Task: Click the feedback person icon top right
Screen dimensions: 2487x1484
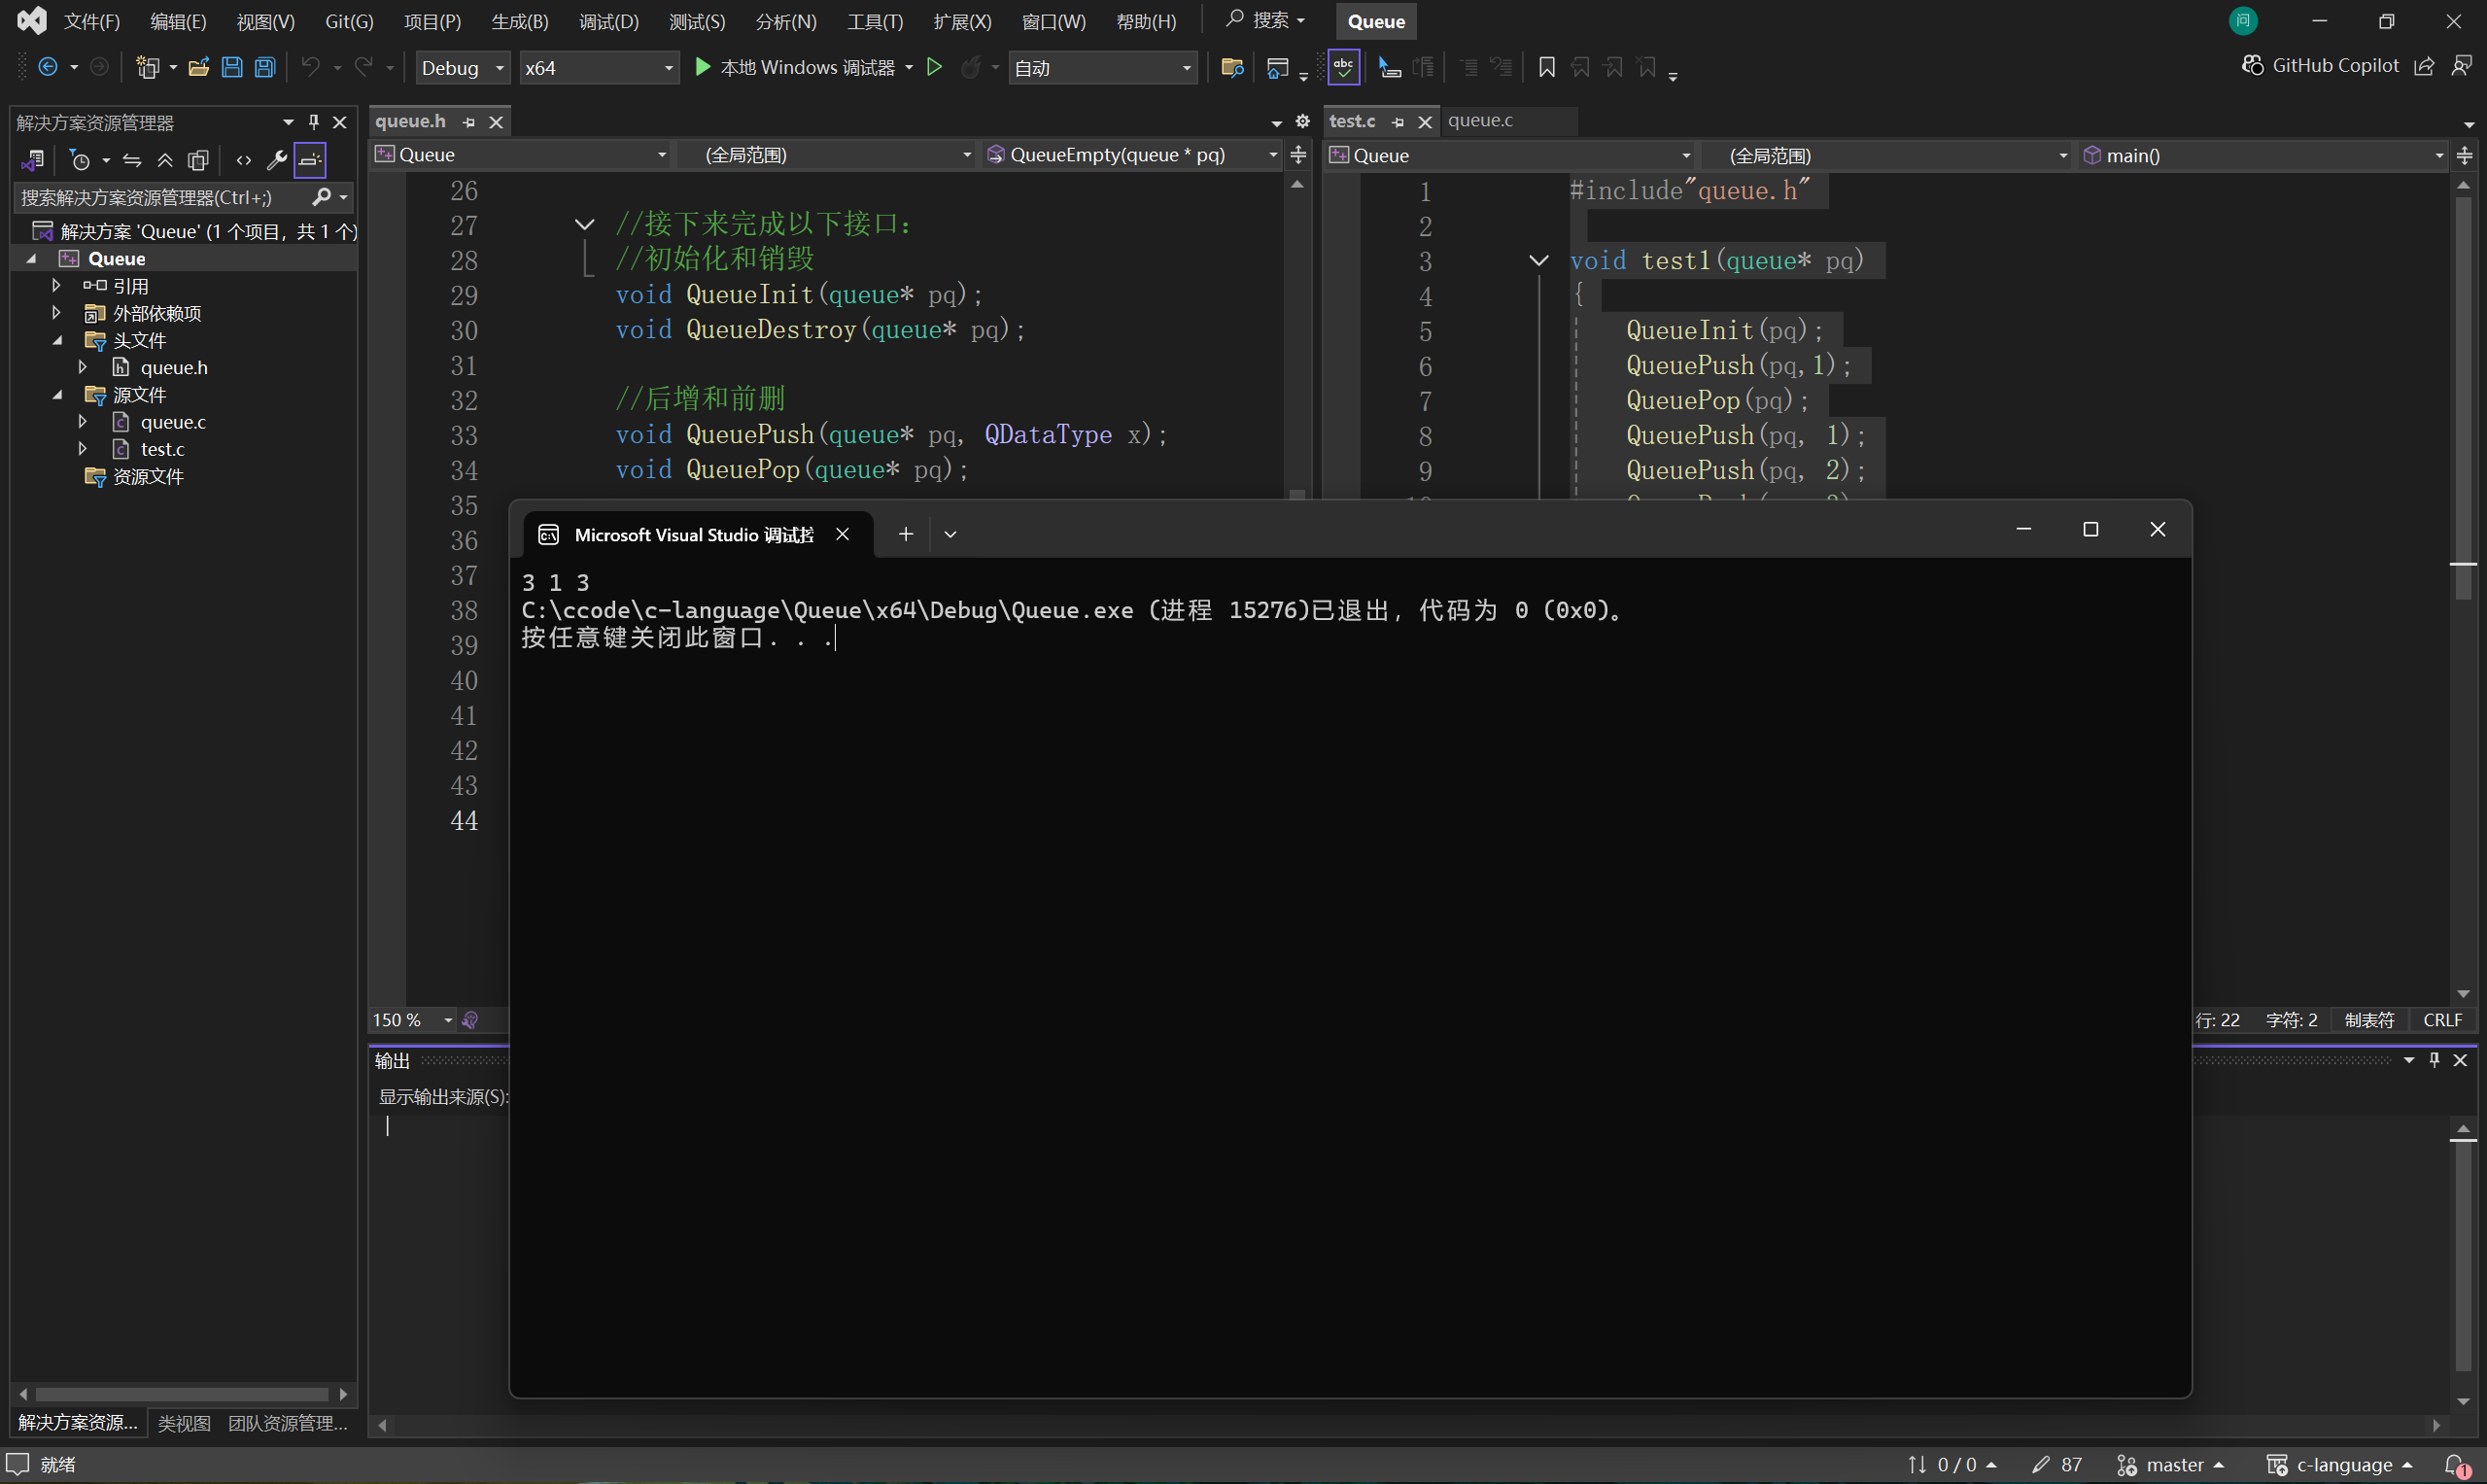Action: tap(2461, 66)
